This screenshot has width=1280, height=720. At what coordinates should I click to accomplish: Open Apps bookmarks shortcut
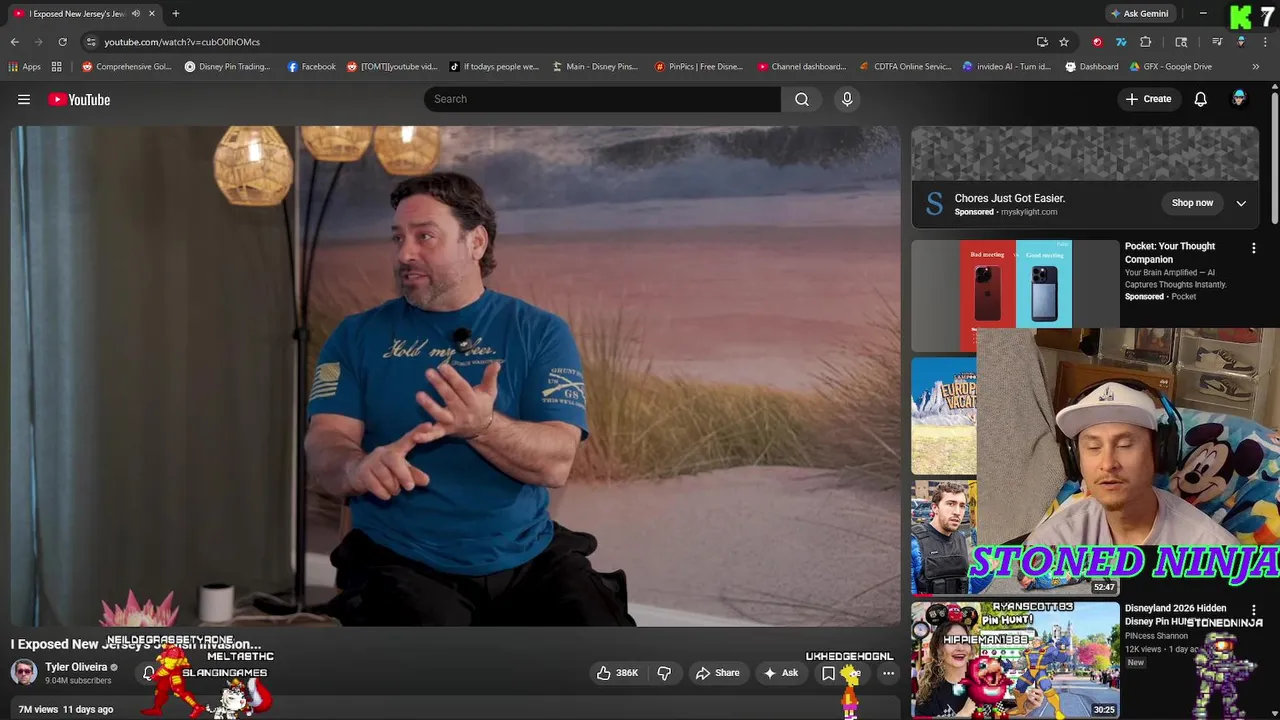tap(25, 67)
